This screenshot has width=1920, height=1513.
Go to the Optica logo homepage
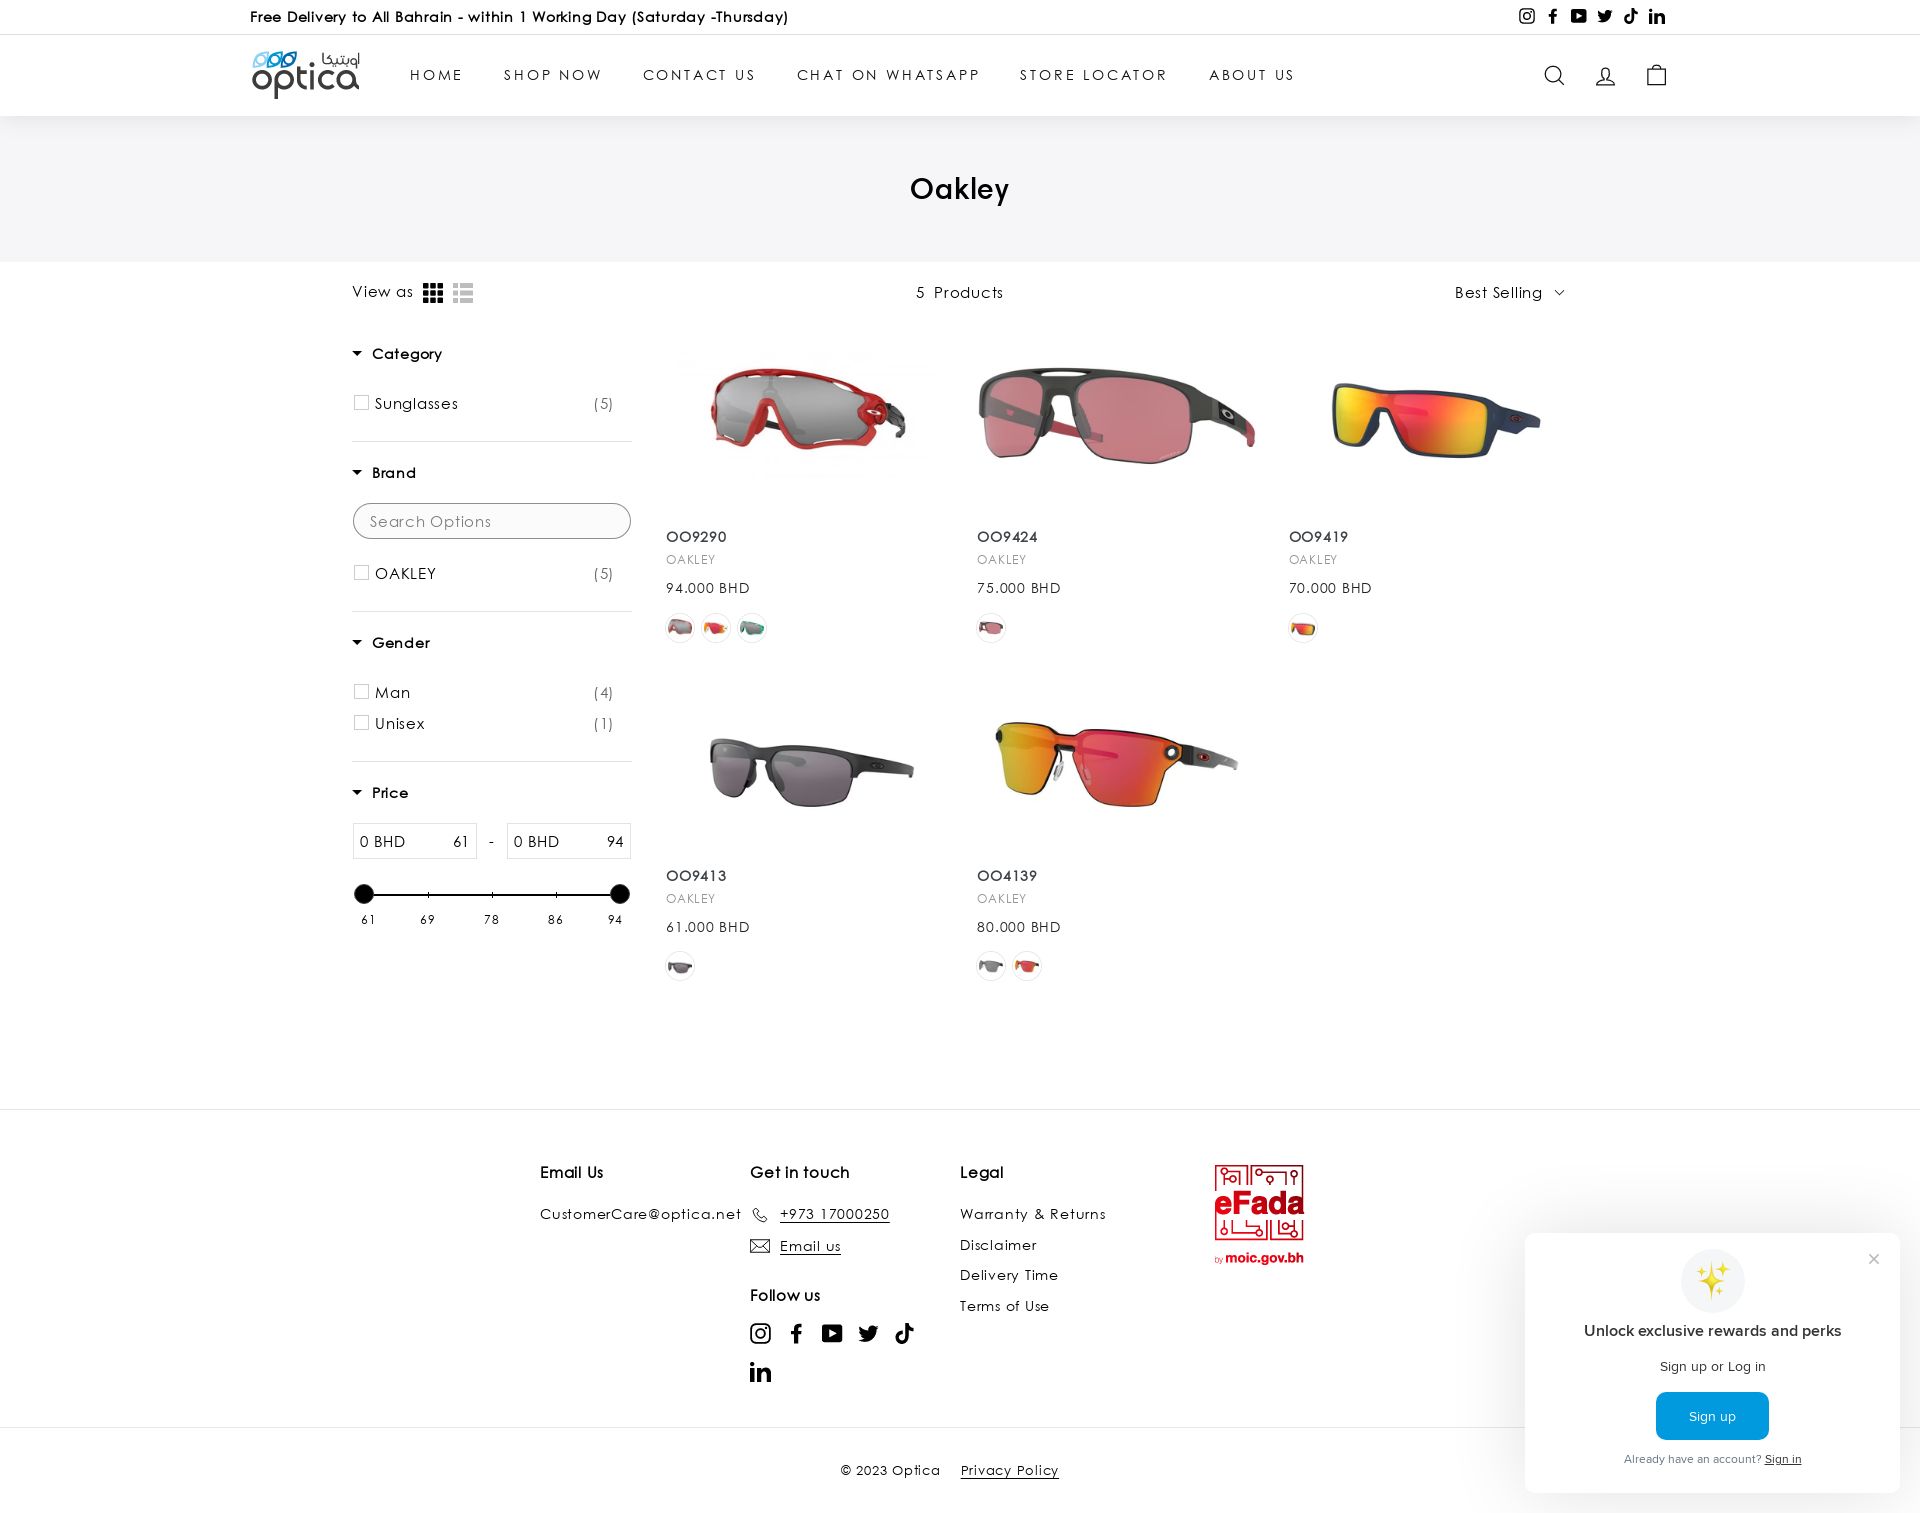point(306,75)
